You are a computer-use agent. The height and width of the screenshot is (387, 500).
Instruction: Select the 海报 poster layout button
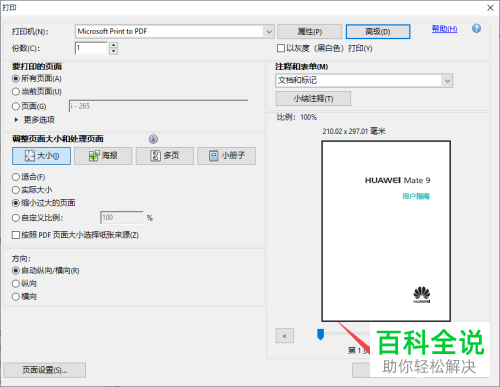pyautogui.click(x=103, y=156)
